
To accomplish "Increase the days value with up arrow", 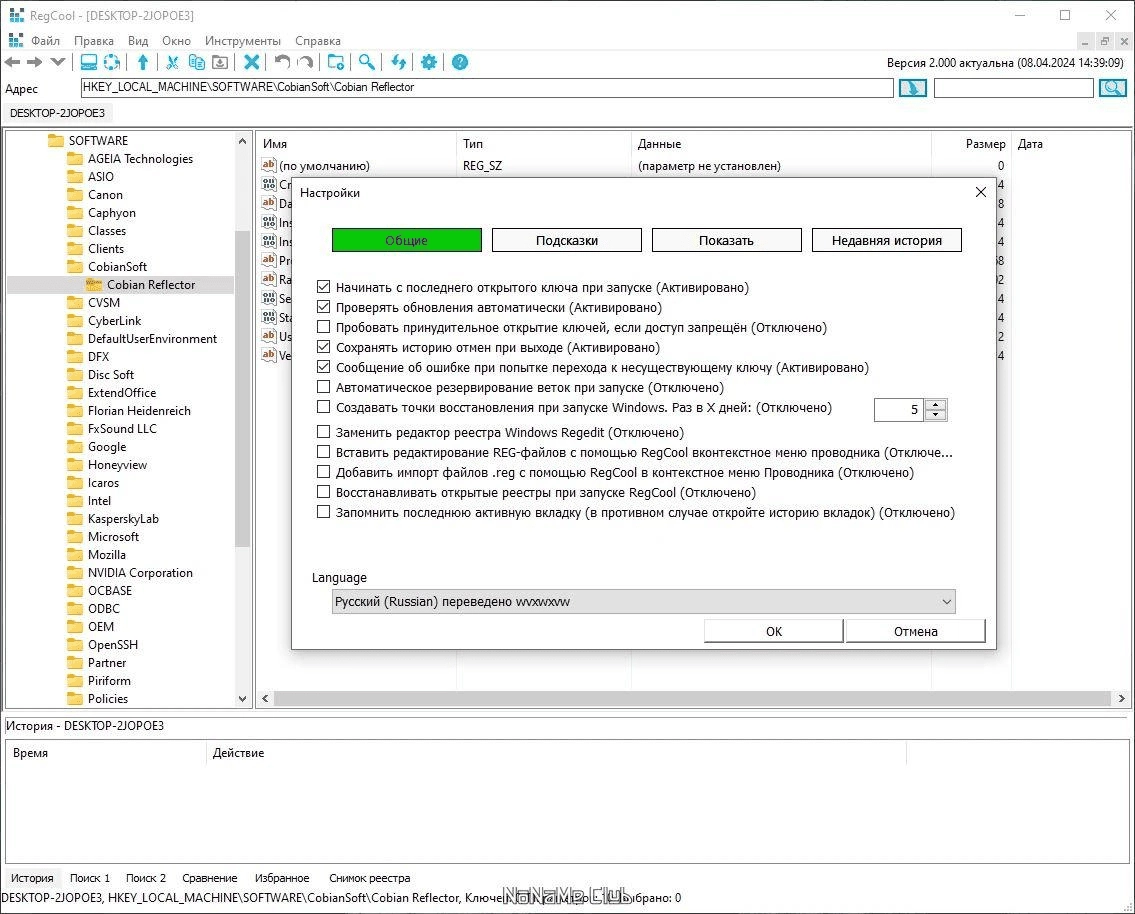I will tap(935, 405).
